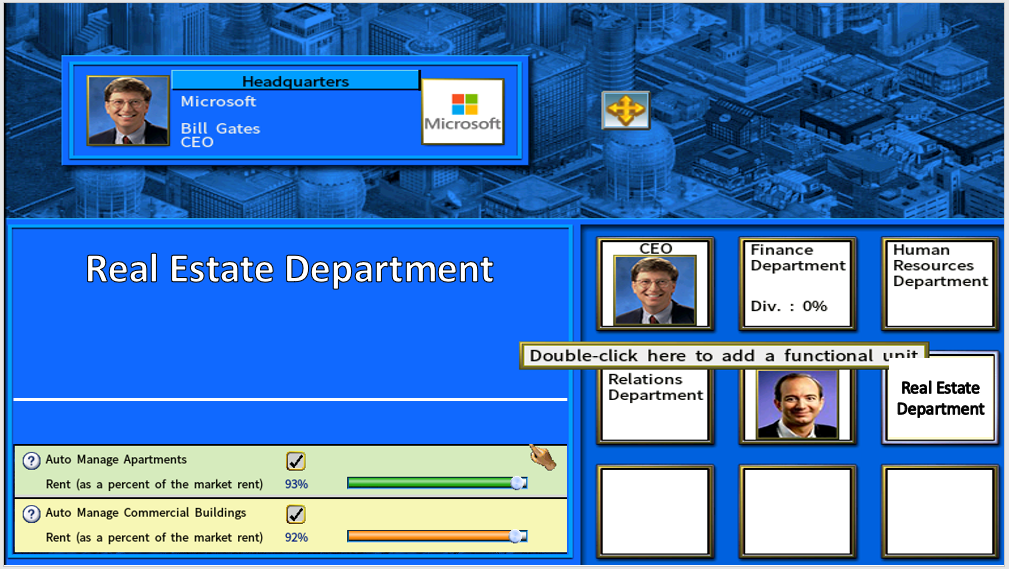1009x569 pixels.
Task: Click the apartments rent green slider handle
Action: click(517, 483)
